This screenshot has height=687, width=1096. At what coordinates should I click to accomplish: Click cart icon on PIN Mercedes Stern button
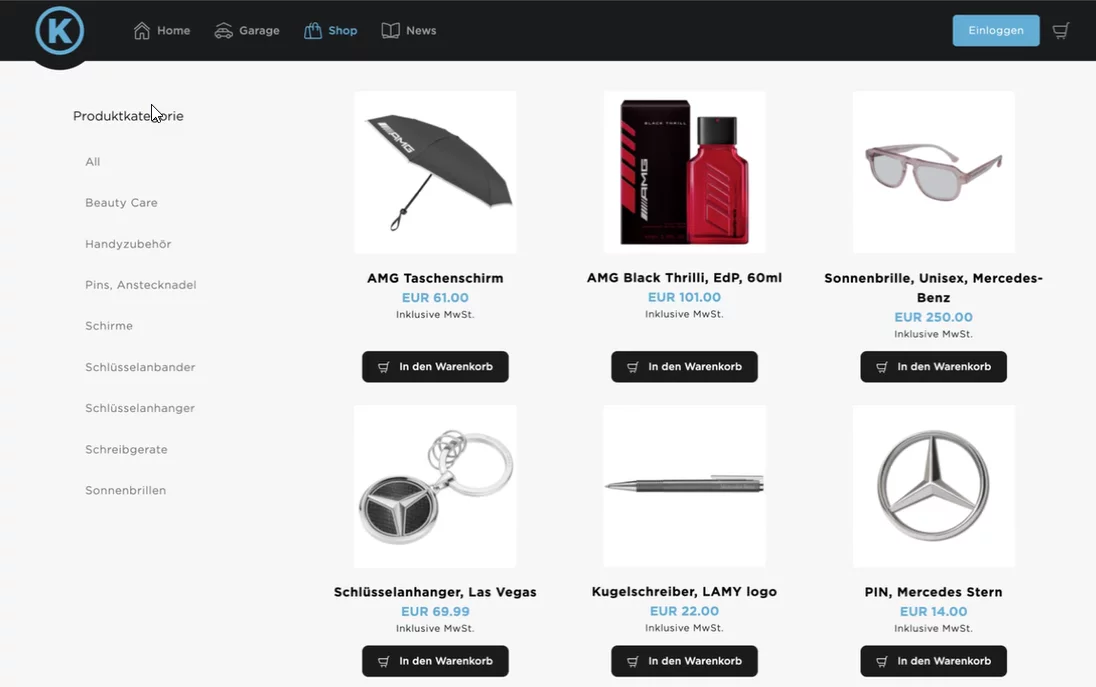882,661
